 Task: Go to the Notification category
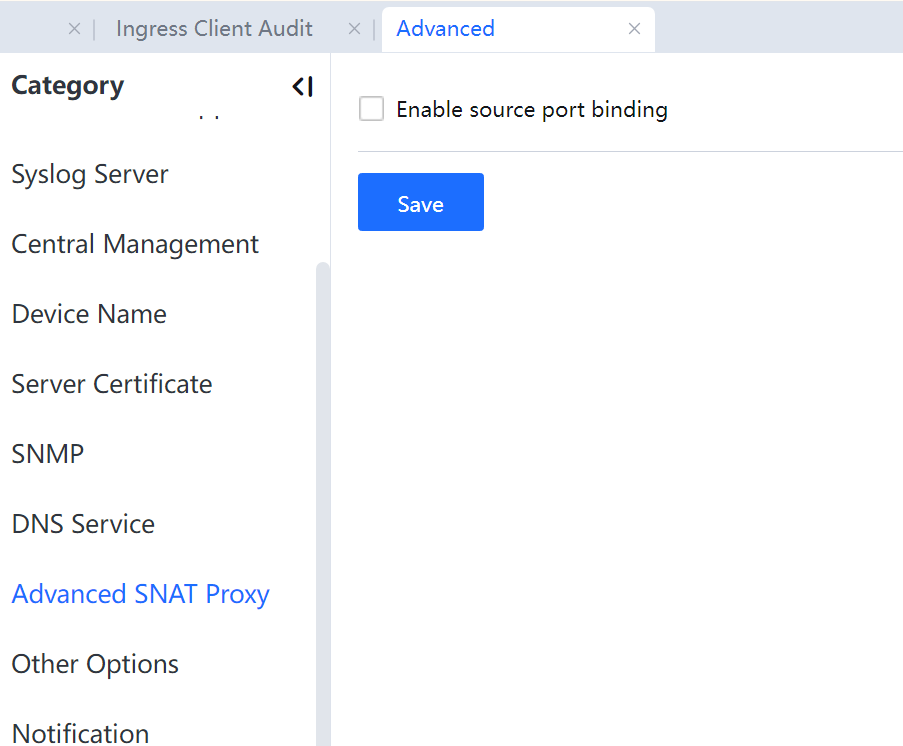point(80,733)
